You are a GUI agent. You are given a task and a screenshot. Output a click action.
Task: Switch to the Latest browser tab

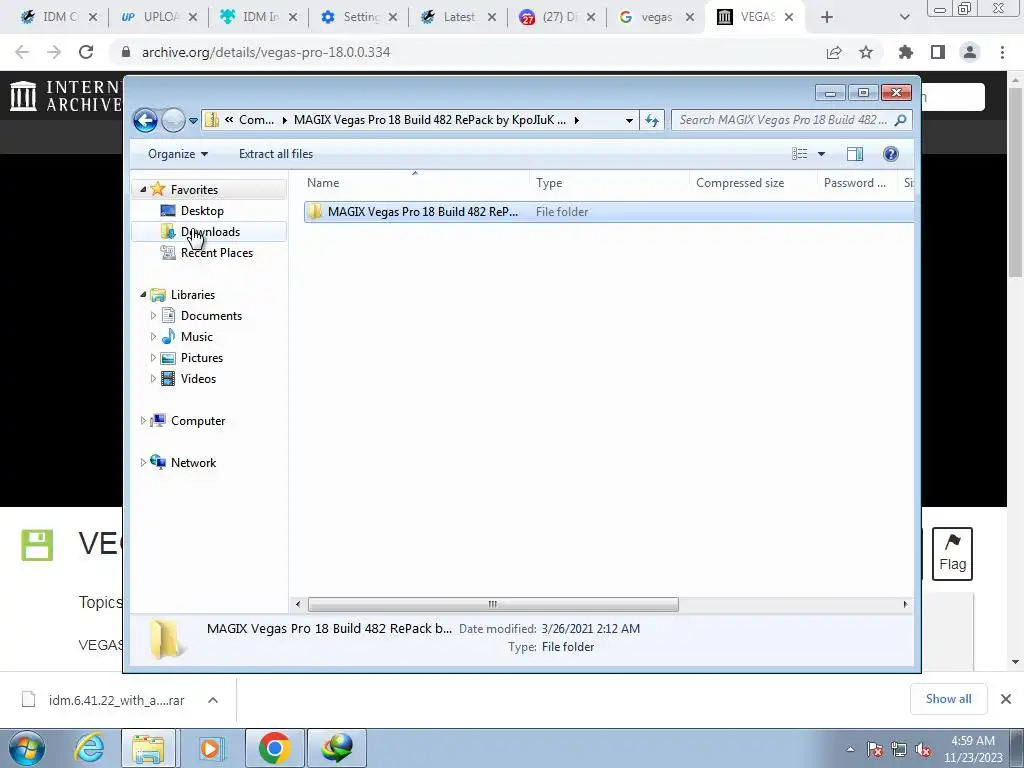458,17
